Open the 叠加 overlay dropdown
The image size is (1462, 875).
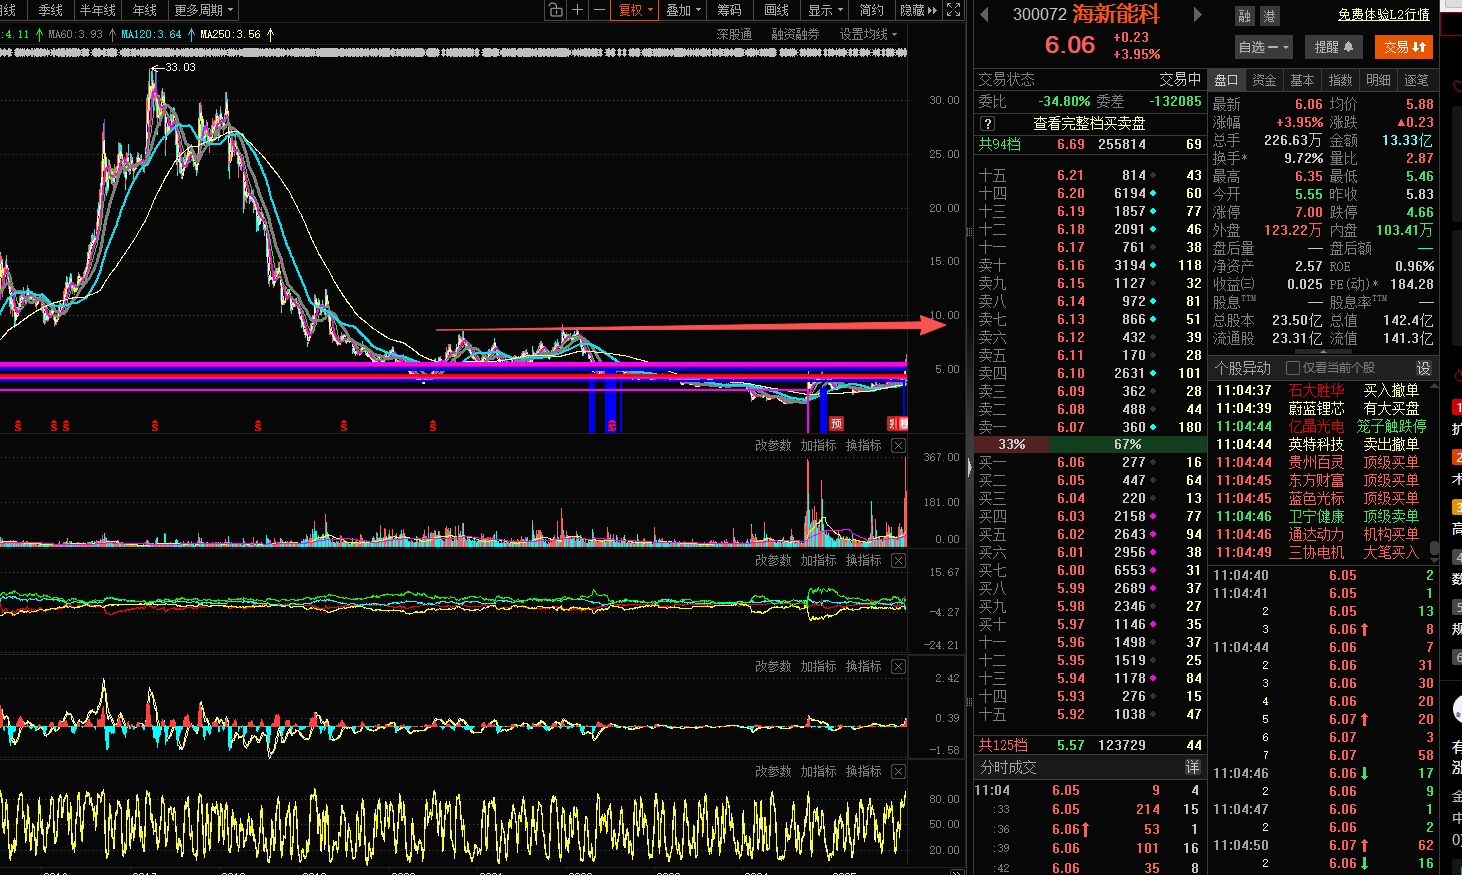click(x=684, y=10)
